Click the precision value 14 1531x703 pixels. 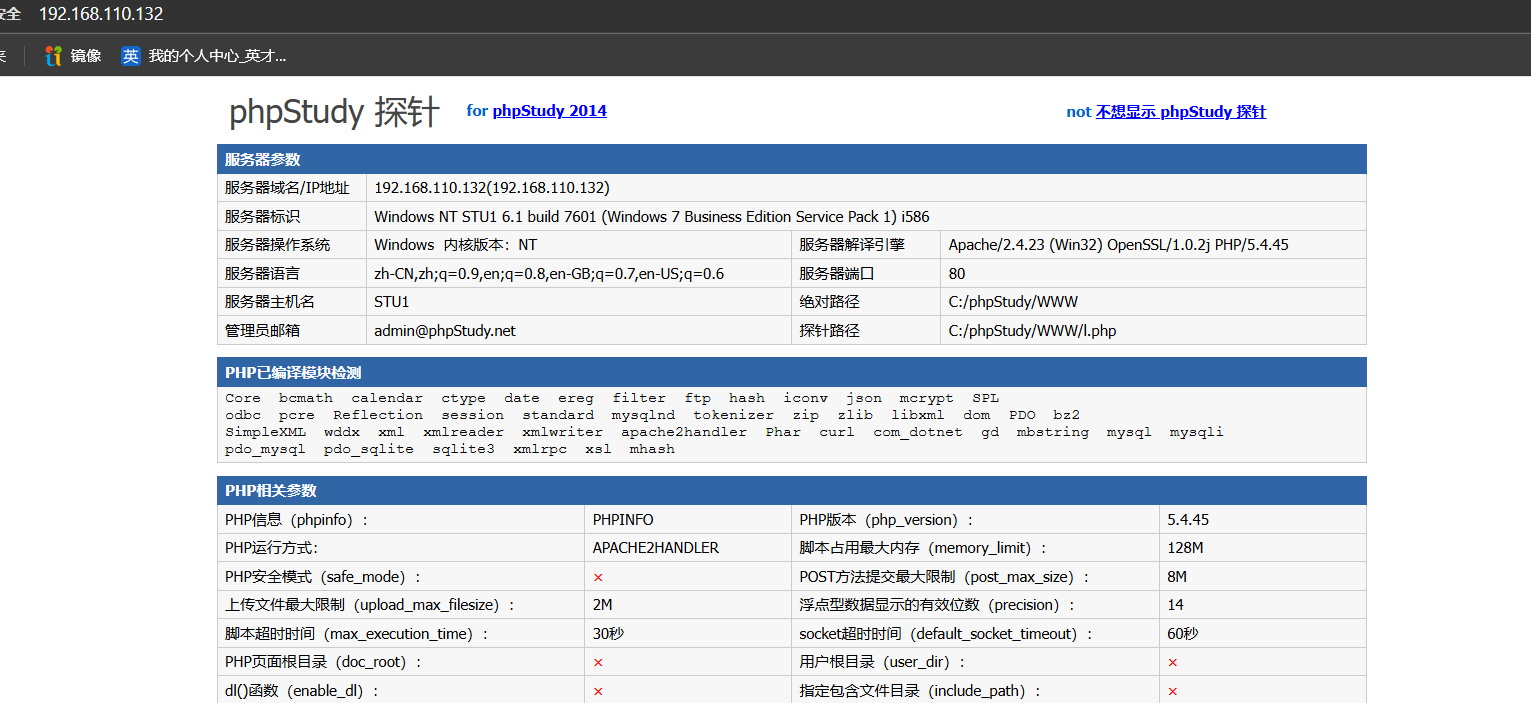pos(1175,605)
